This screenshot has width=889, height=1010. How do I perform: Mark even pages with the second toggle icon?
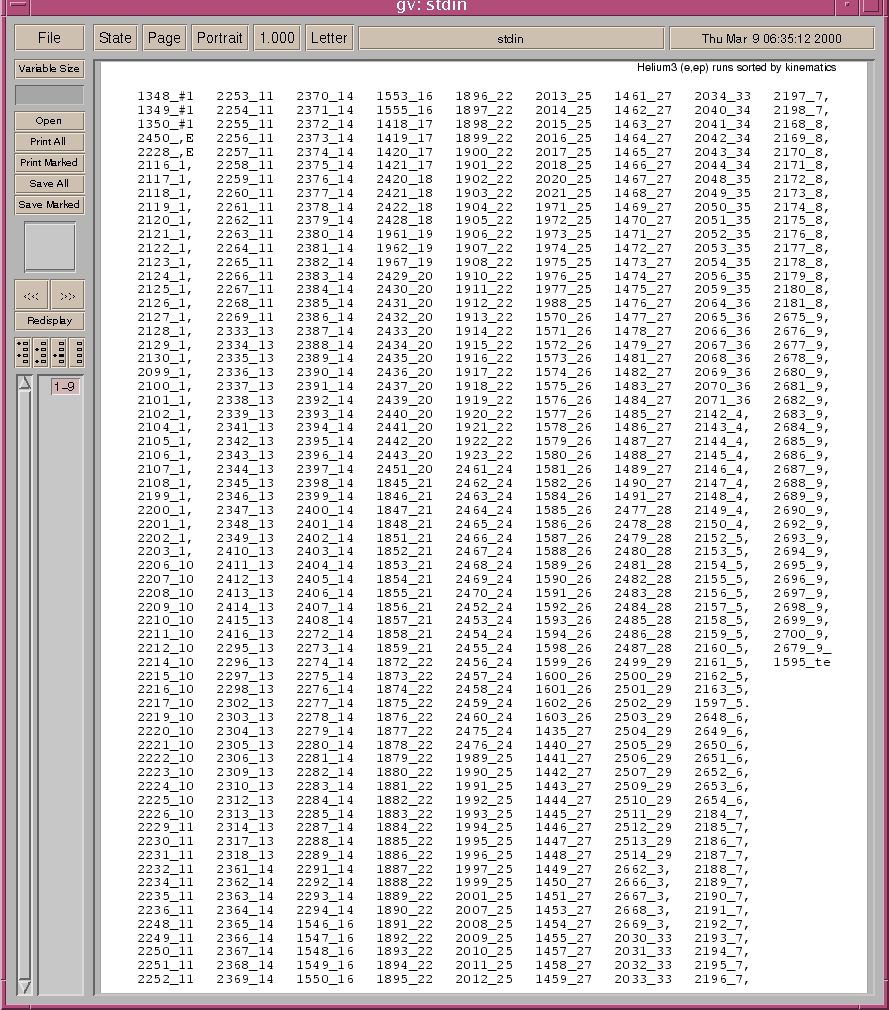[41, 352]
